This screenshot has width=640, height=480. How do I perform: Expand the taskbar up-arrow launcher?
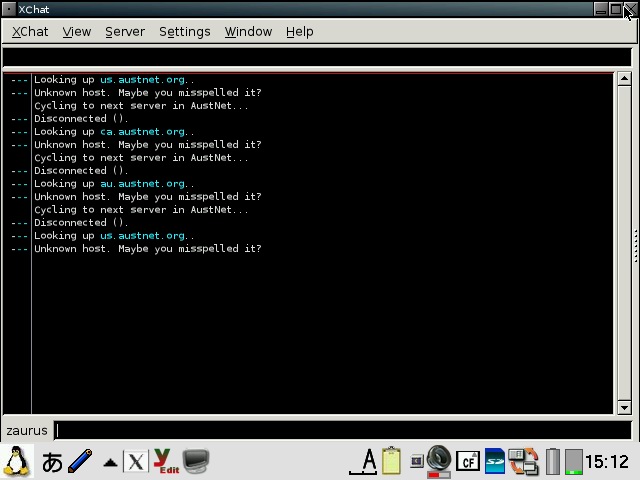point(110,462)
